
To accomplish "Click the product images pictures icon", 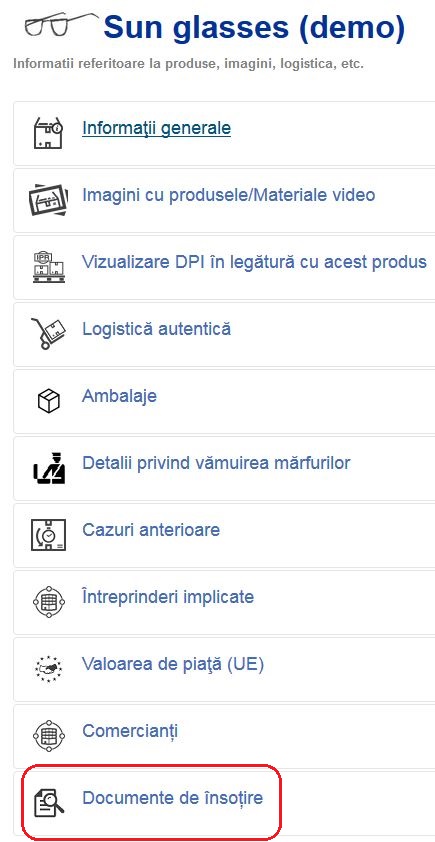I will point(48,200).
